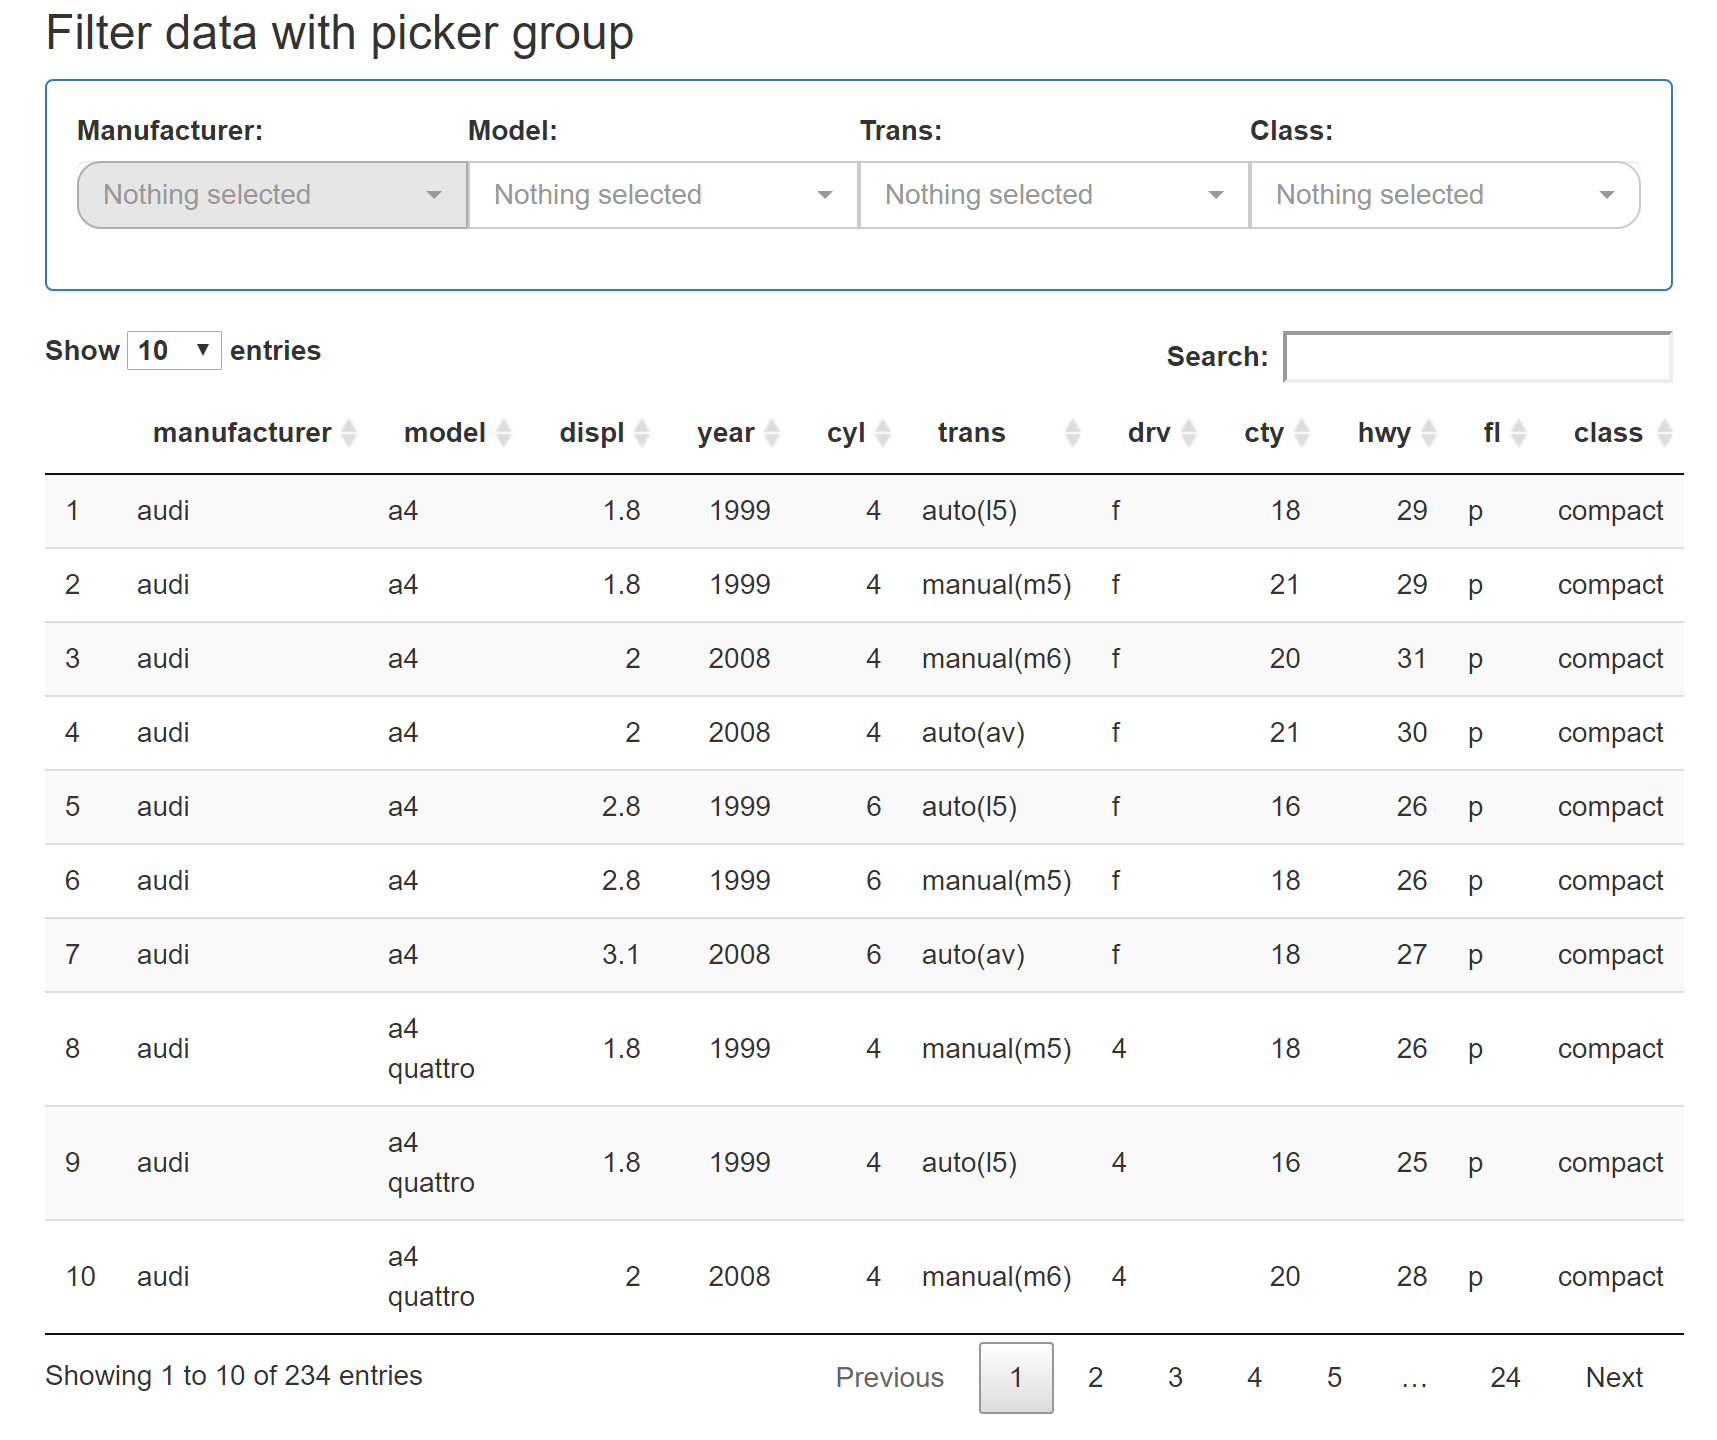
Task: Click the model column sort icon
Action: 504,433
